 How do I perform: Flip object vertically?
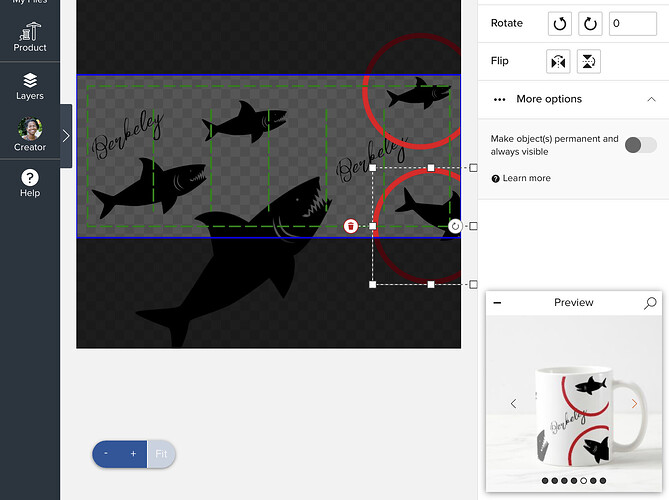tap(589, 61)
